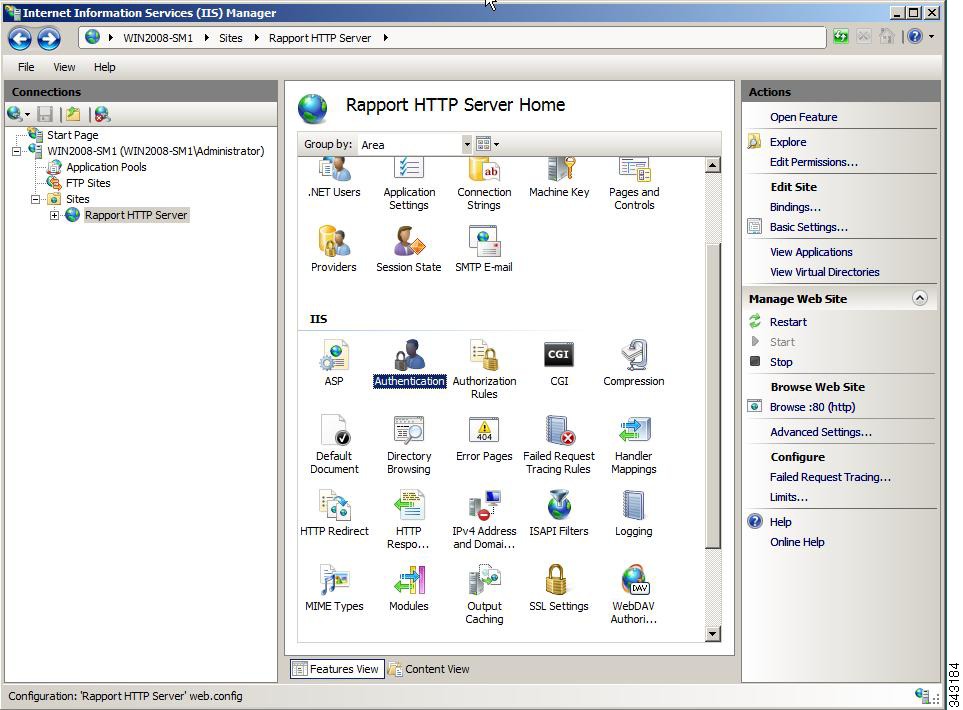Open the Help menu

[104, 67]
